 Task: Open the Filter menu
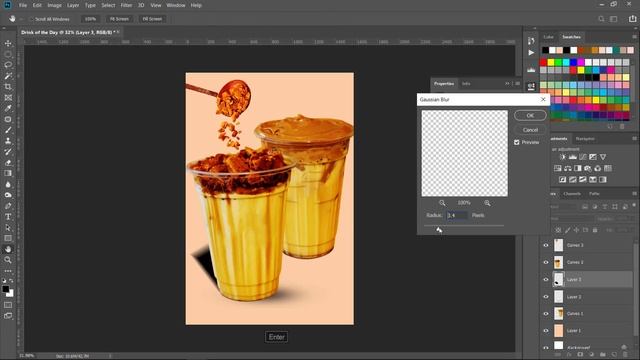click(126, 5)
